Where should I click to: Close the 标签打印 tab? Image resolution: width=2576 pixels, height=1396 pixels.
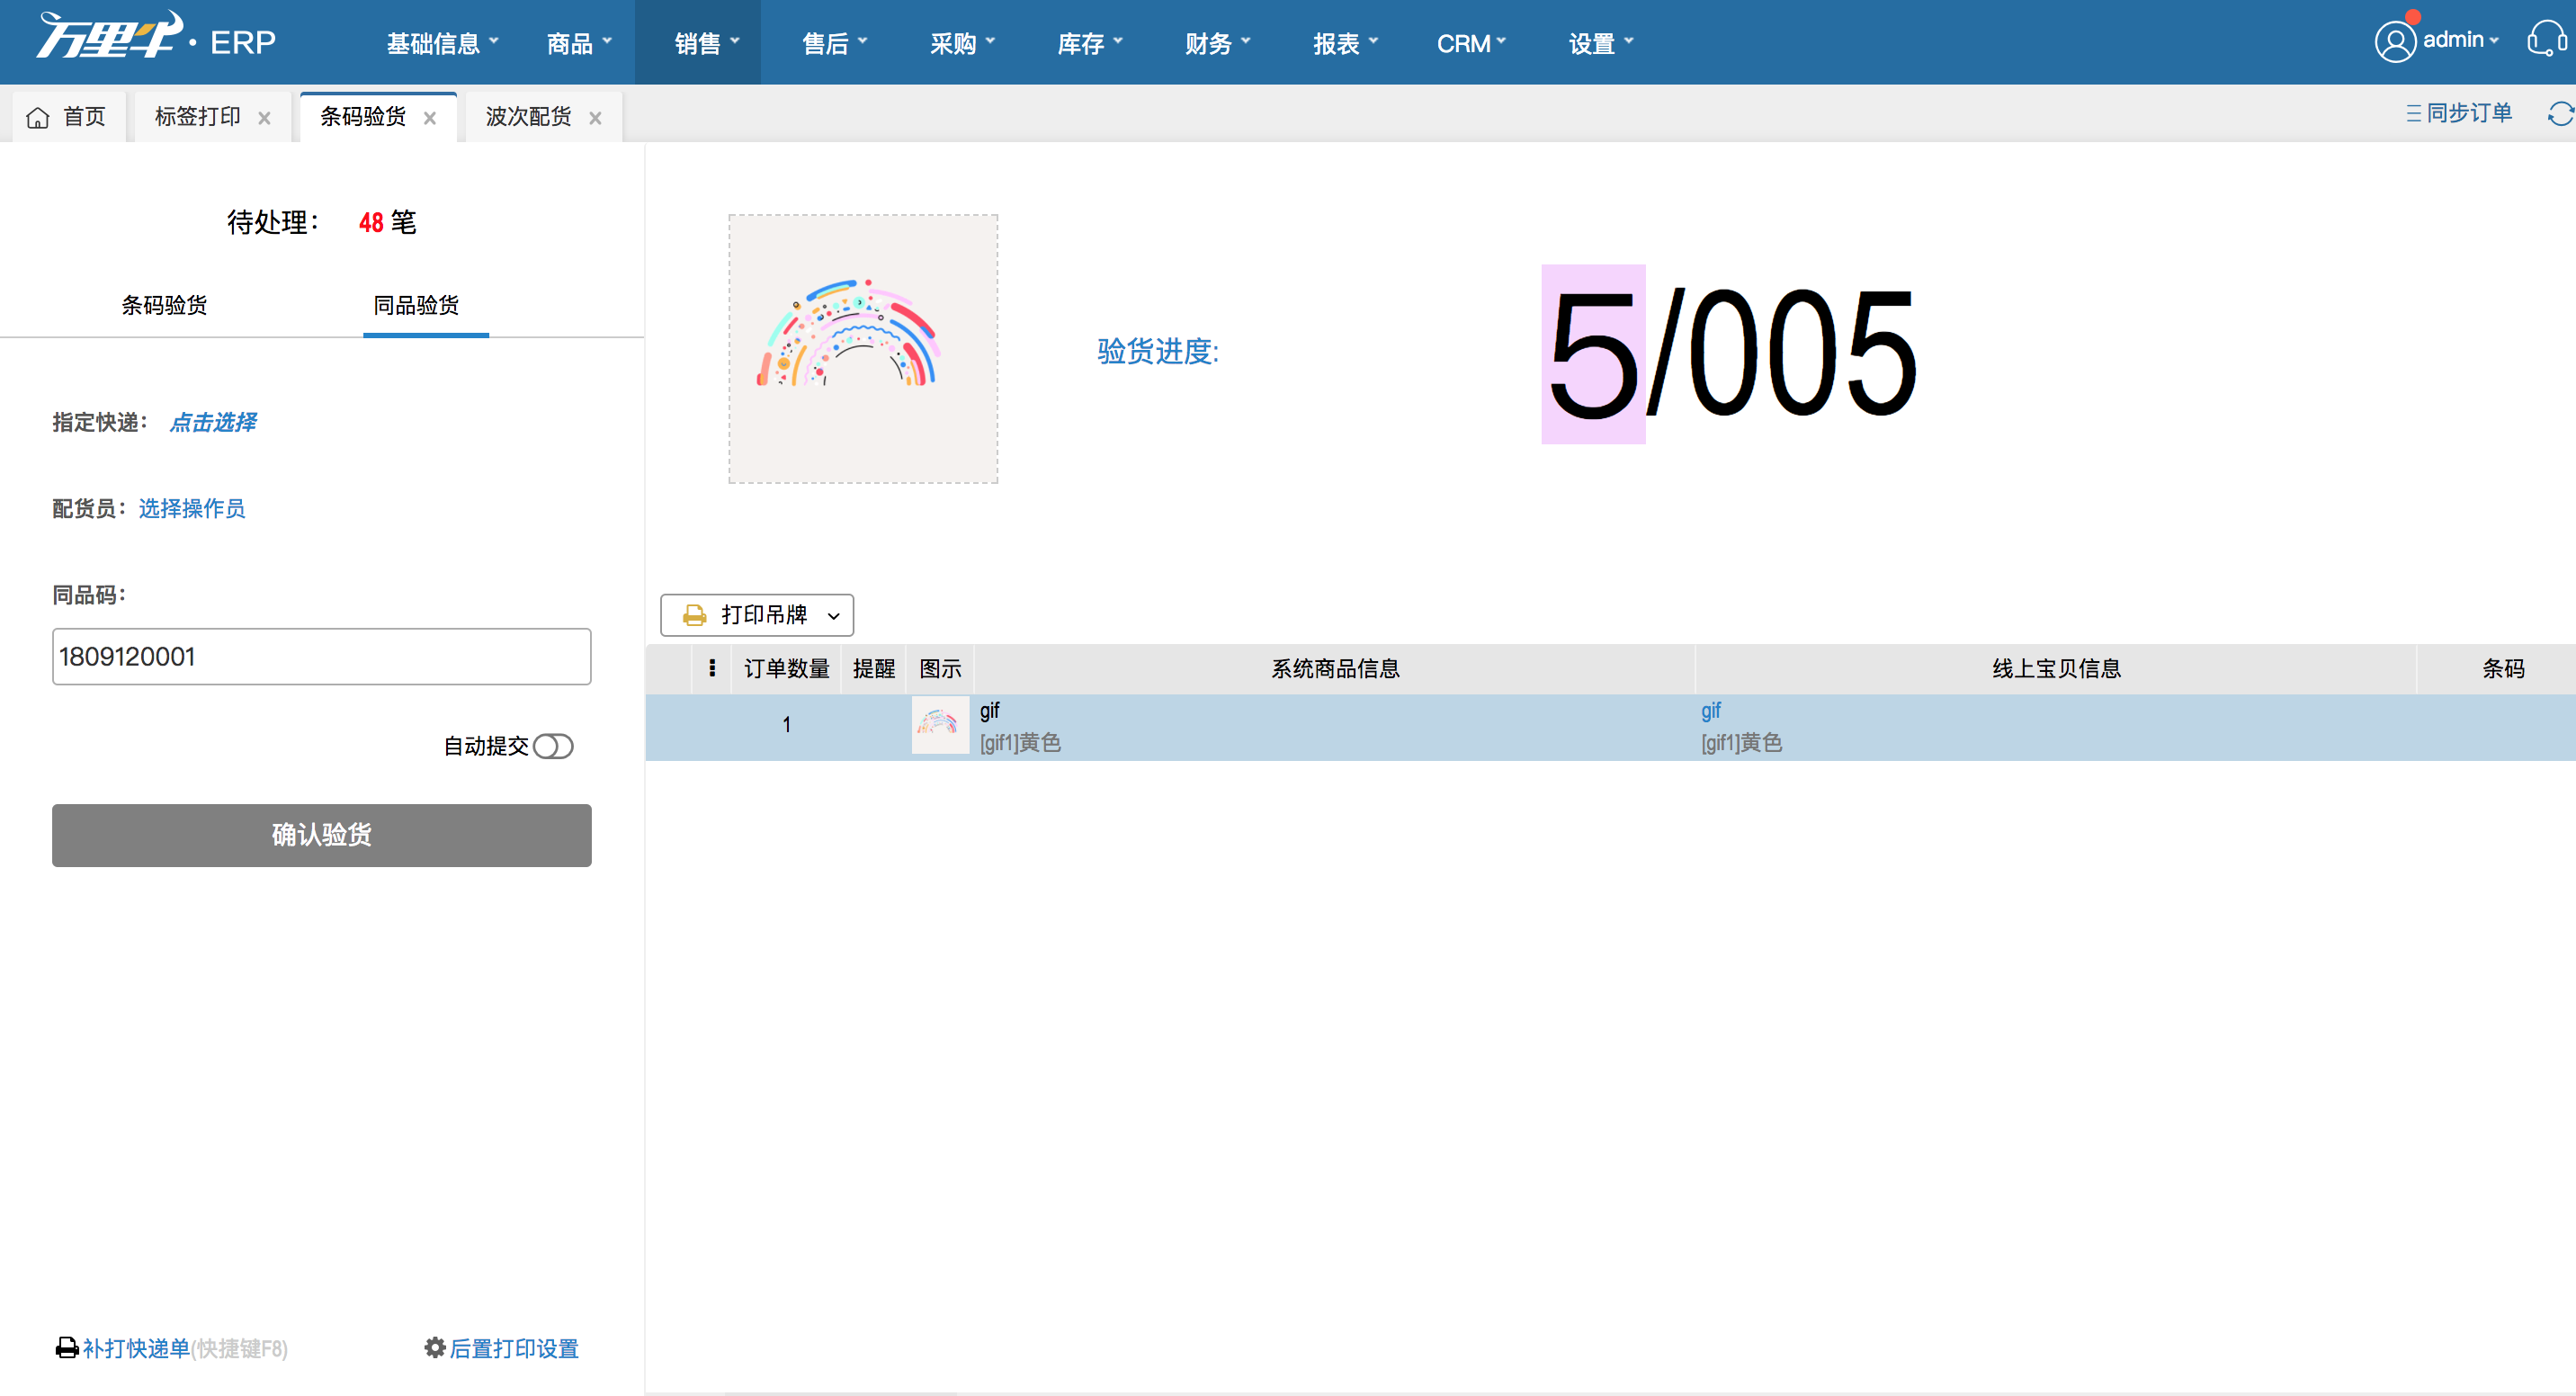[x=265, y=118]
